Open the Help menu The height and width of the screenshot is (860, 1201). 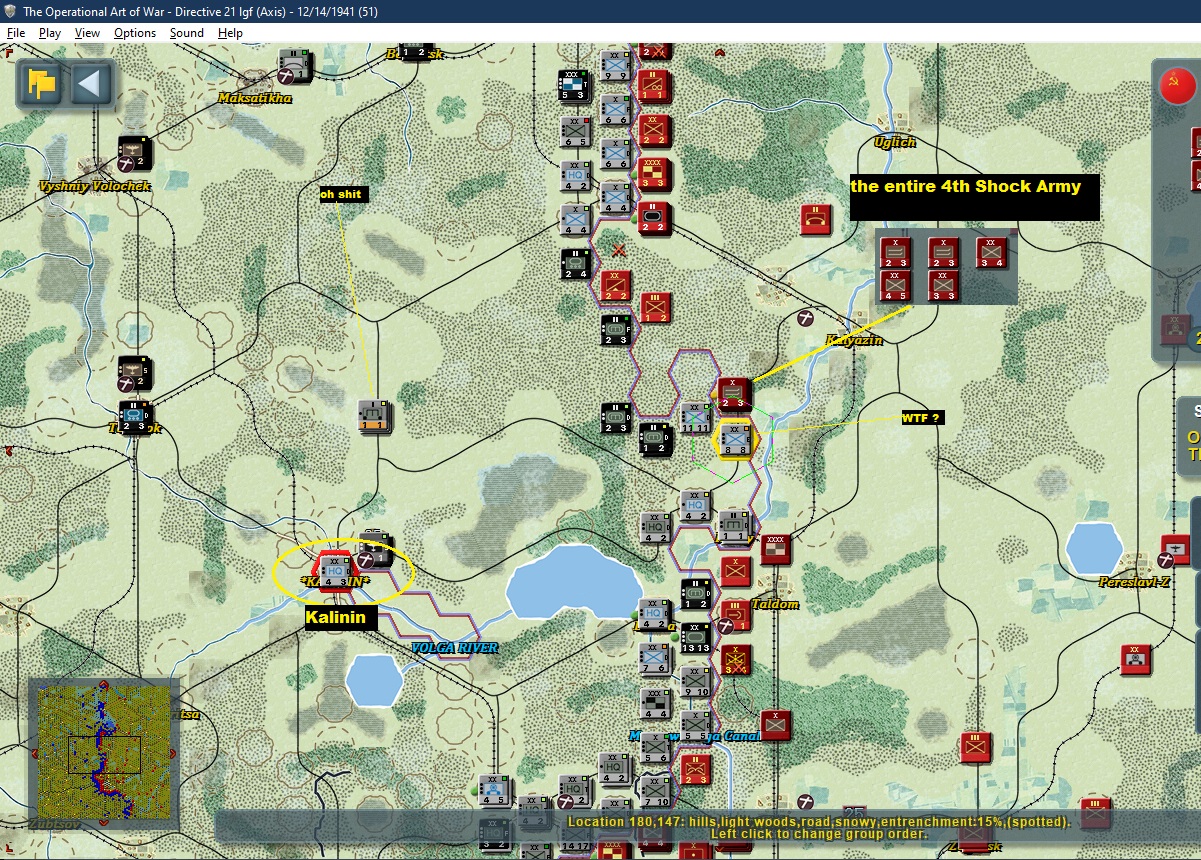231,33
